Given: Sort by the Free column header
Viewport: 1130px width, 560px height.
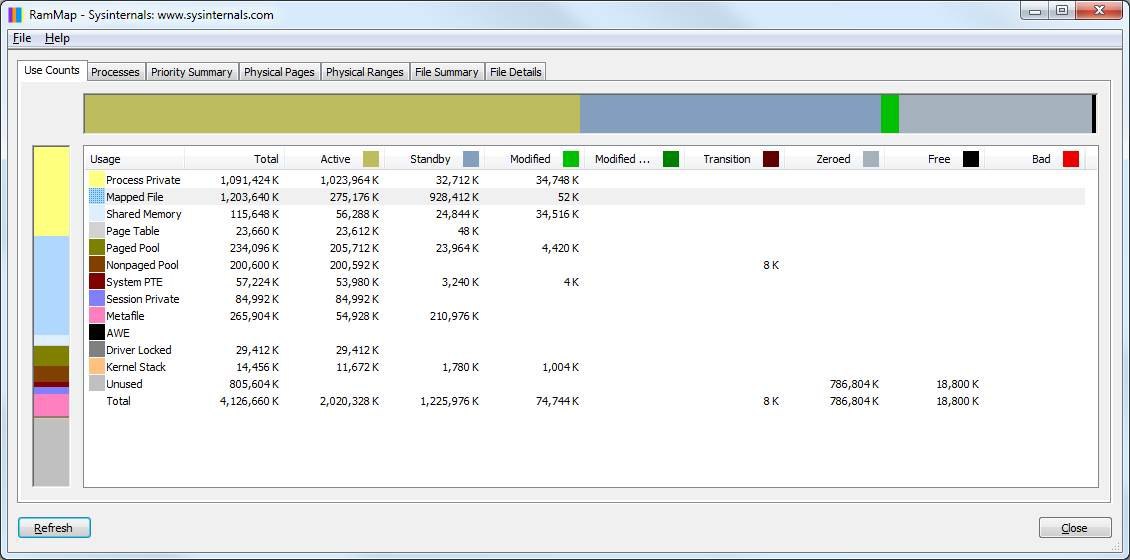Looking at the screenshot, I should pos(935,159).
